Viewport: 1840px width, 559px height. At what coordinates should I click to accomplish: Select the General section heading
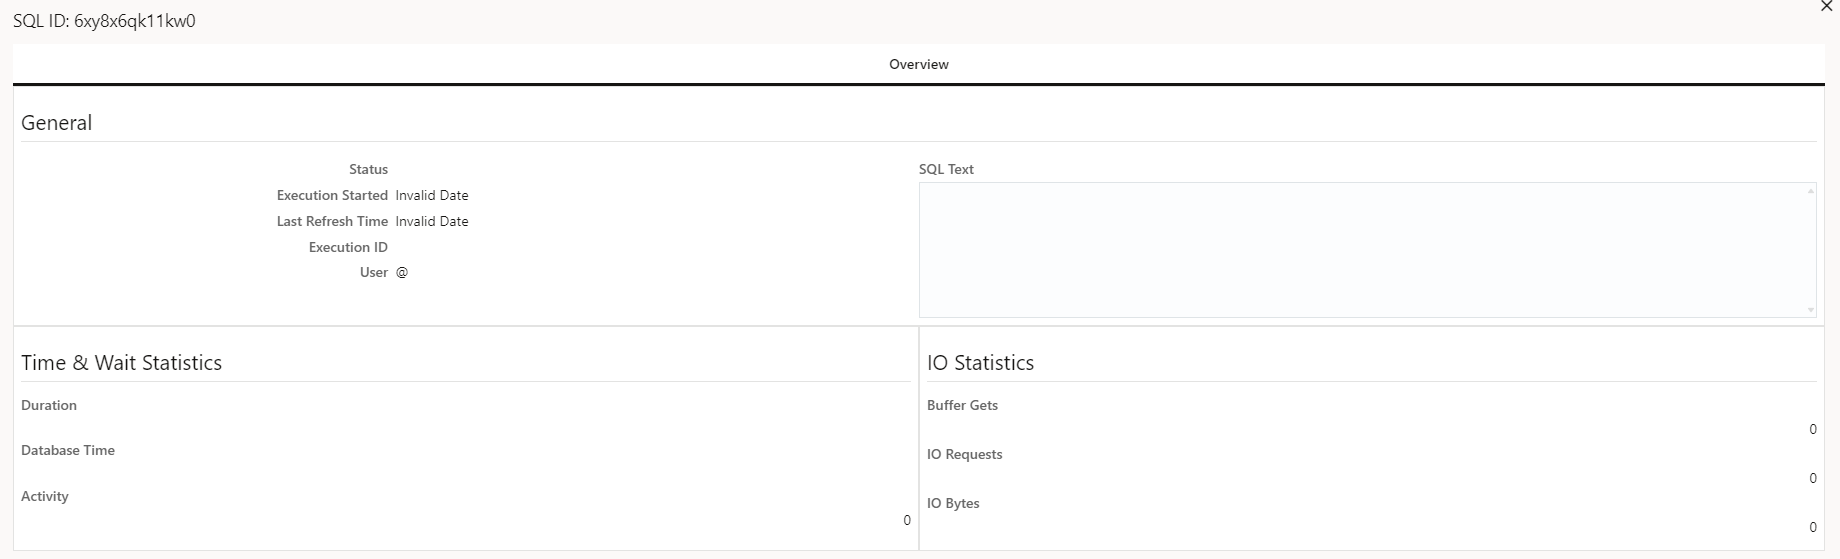(x=57, y=123)
